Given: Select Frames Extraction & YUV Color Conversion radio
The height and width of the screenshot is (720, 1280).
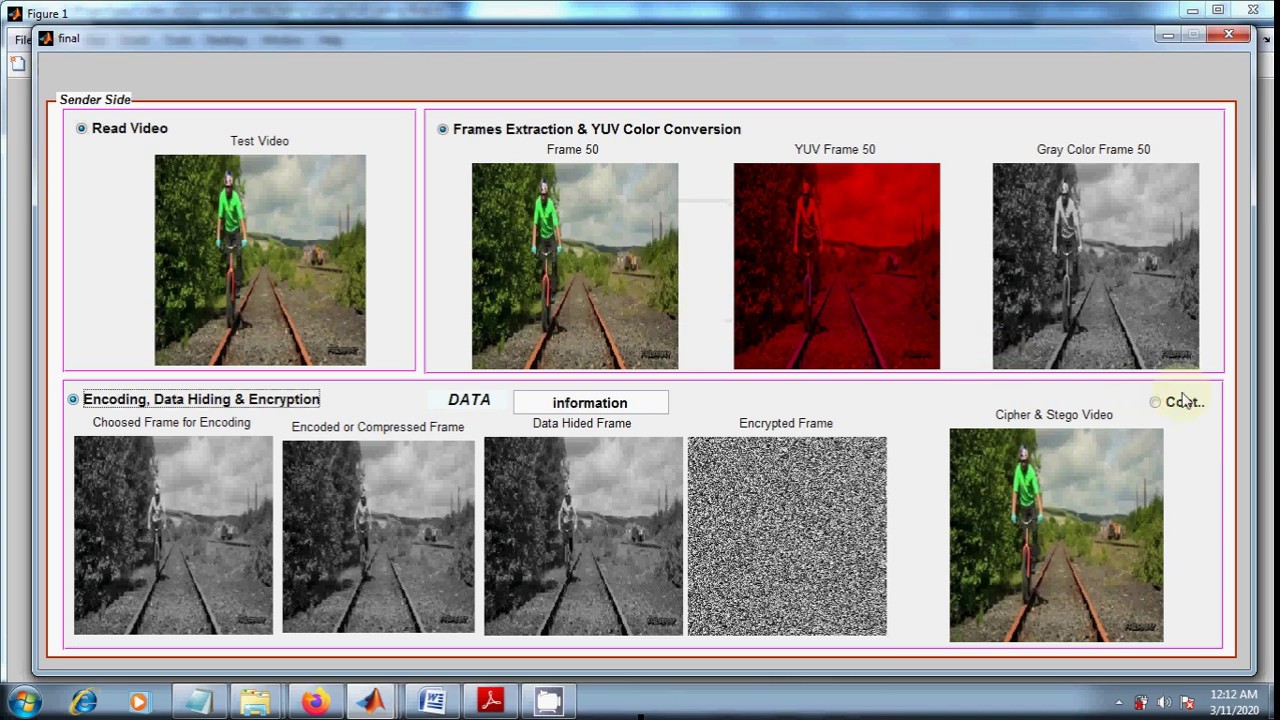Looking at the screenshot, I should pos(442,129).
